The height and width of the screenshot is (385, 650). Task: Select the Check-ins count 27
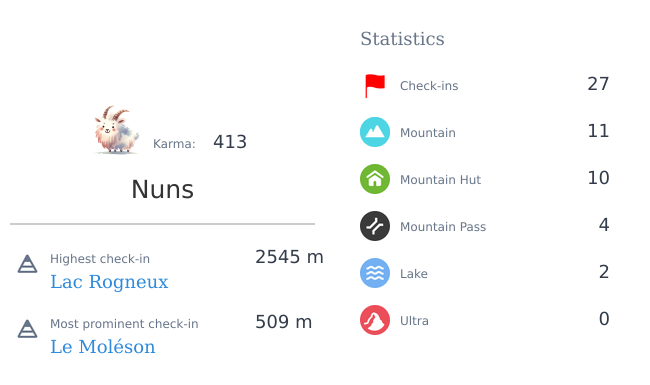(x=598, y=84)
